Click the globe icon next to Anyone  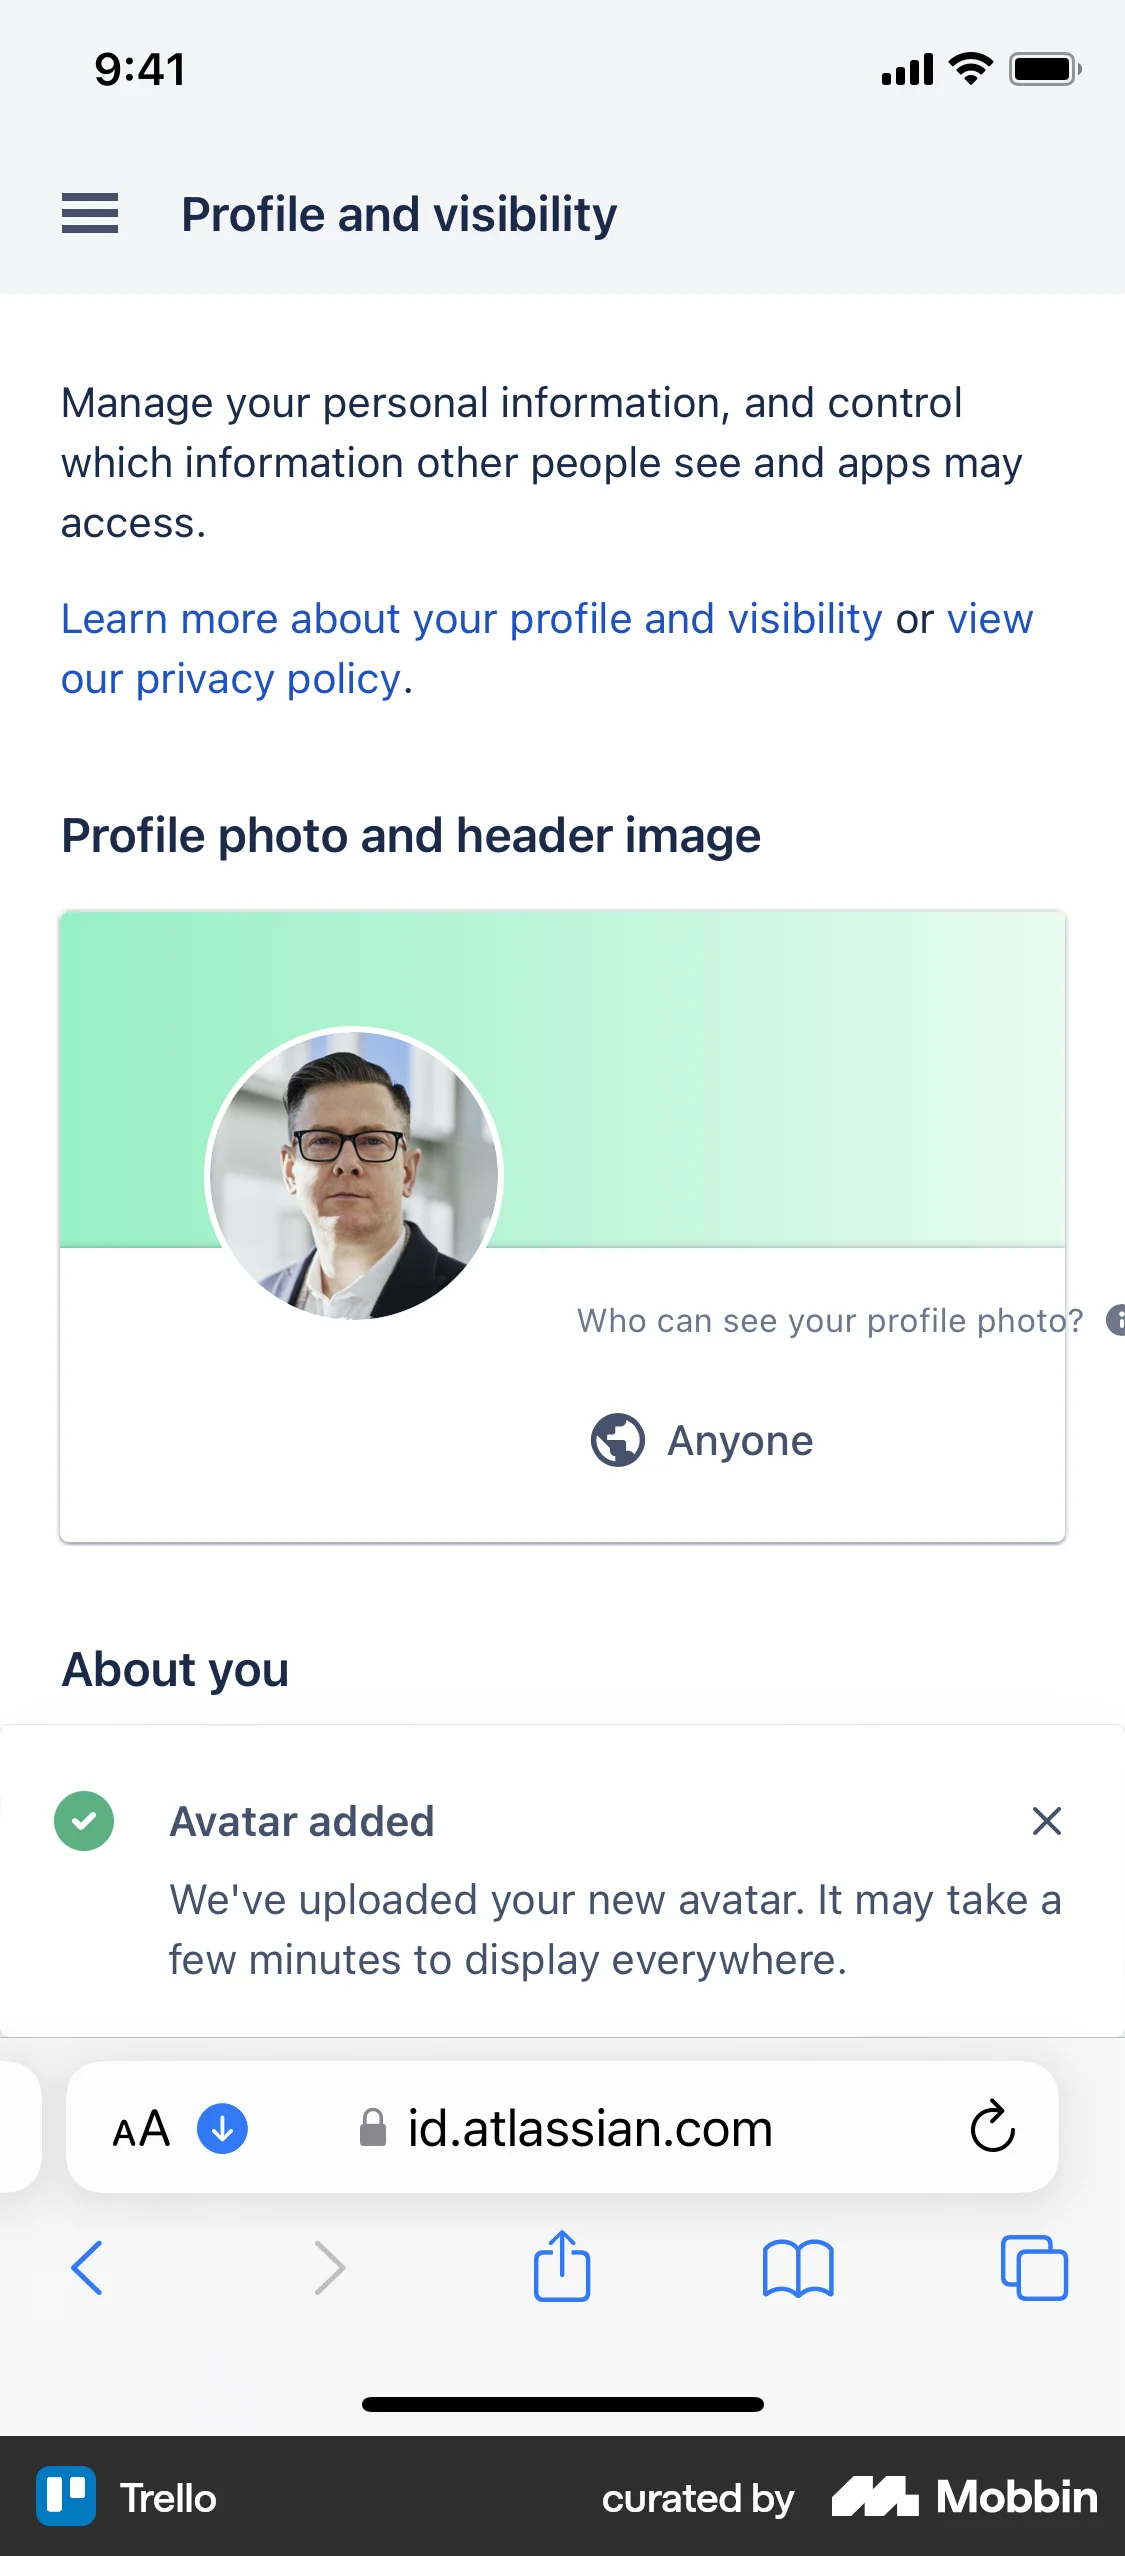(618, 1441)
